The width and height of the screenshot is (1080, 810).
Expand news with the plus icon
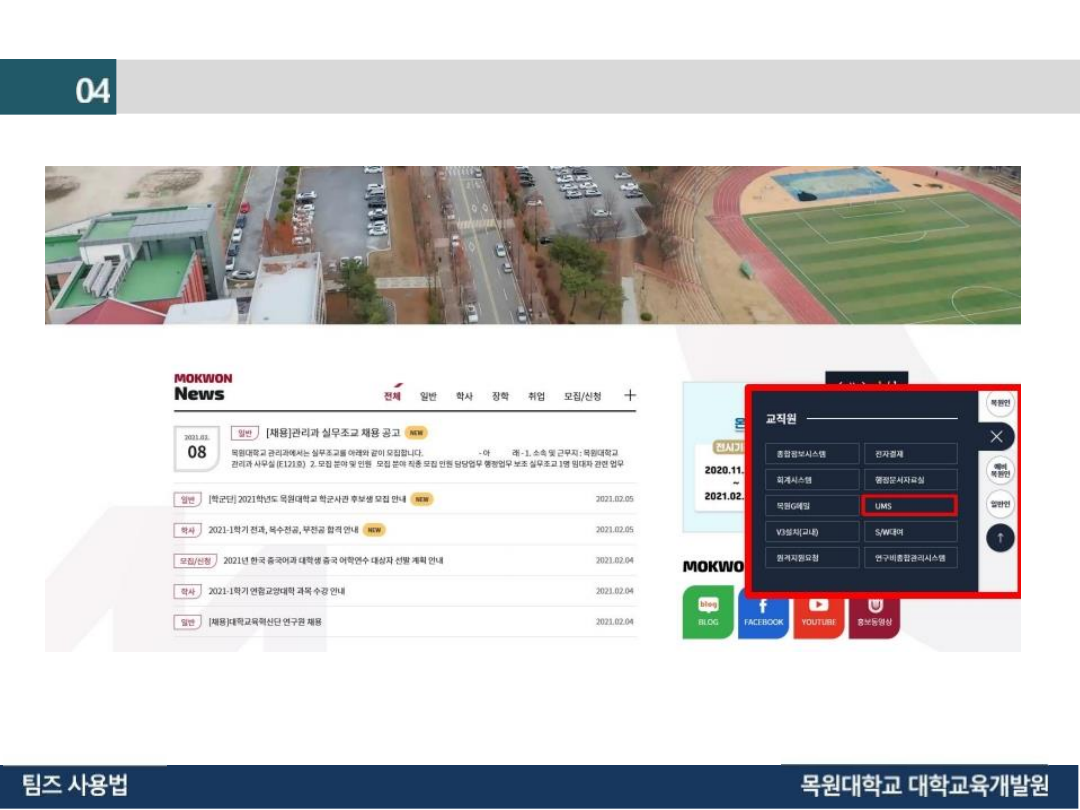click(630, 395)
